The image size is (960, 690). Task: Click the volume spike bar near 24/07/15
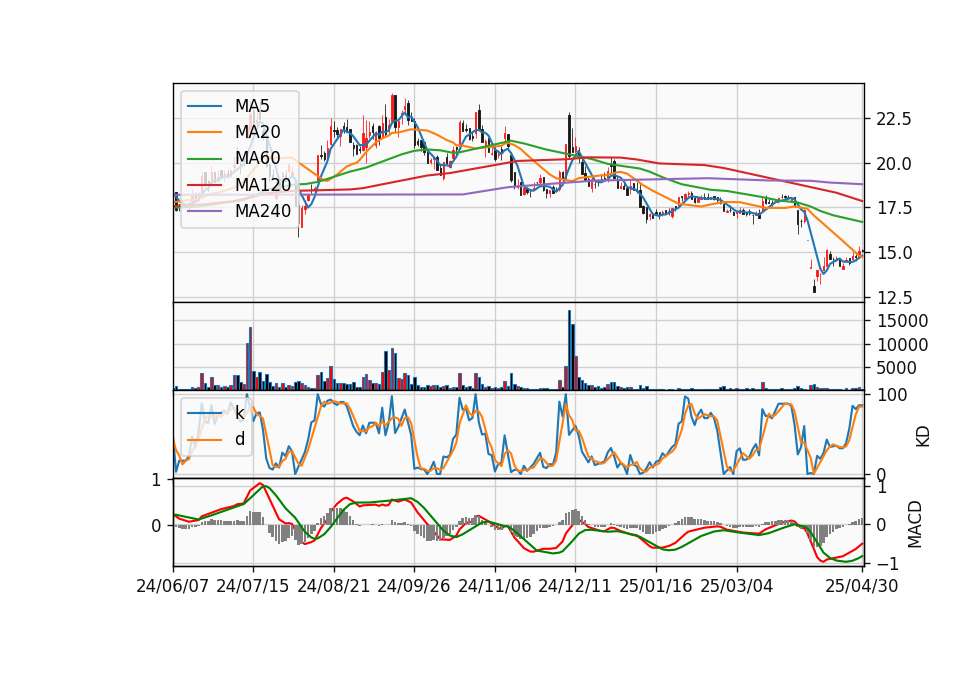(250, 359)
